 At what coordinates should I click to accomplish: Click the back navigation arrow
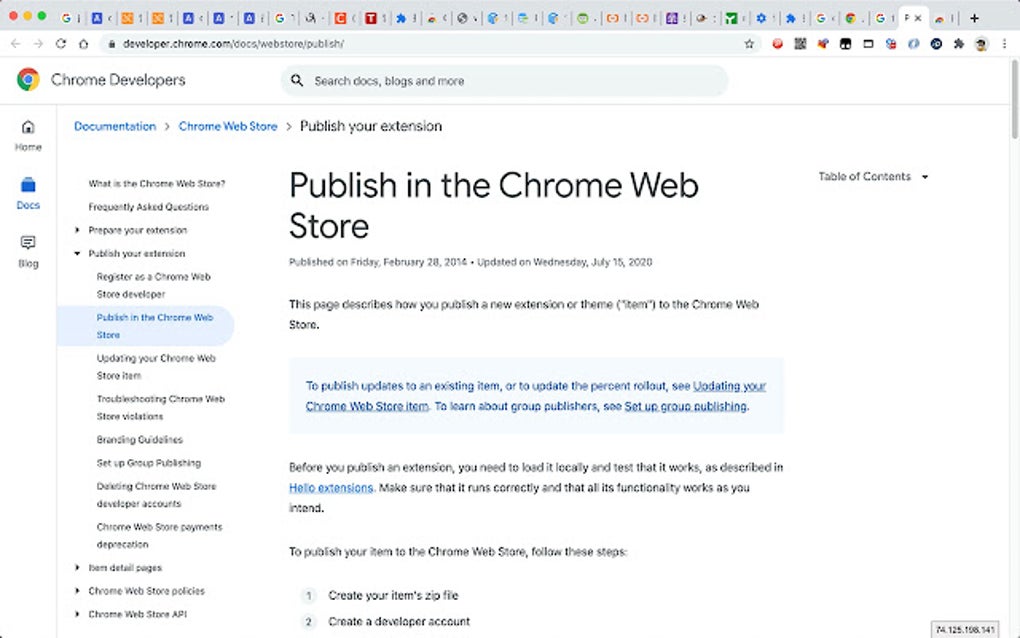pos(15,43)
